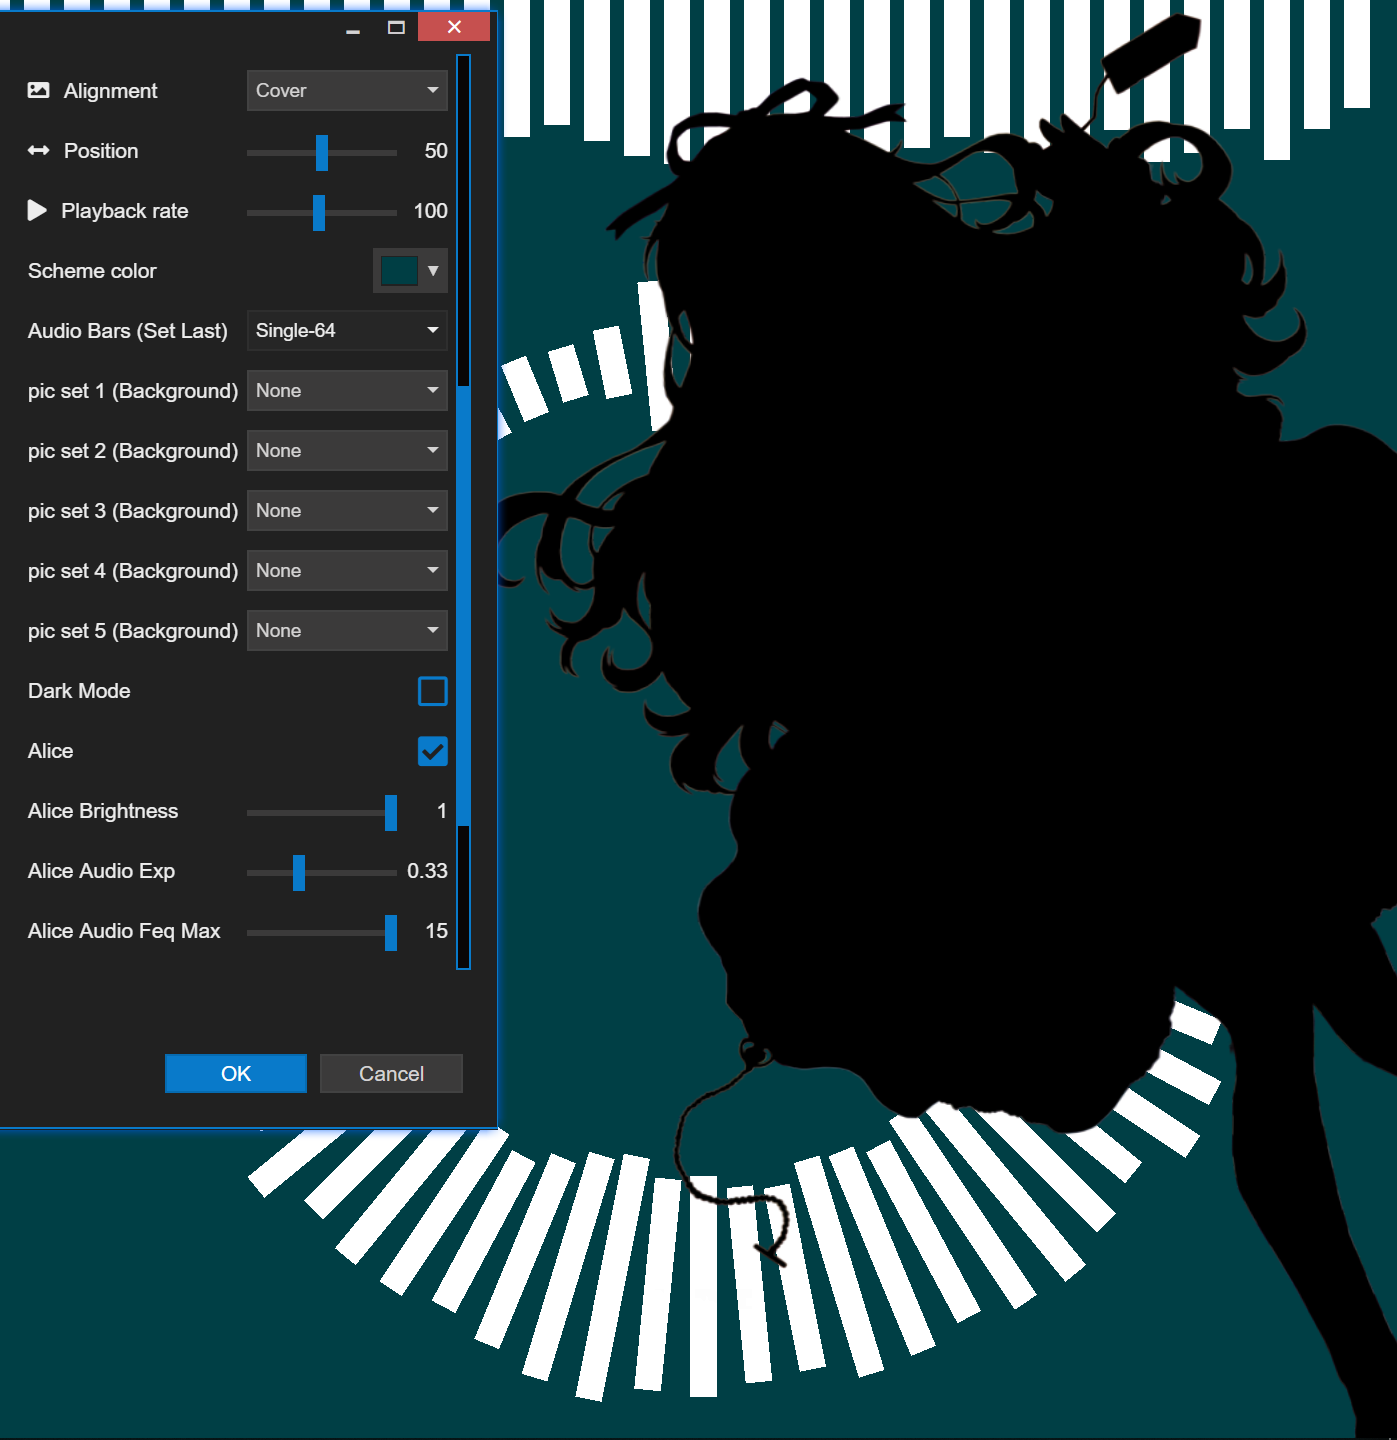1397x1440 pixels.
Task: Maximize the settings window
Action: (x=396, y=28)
